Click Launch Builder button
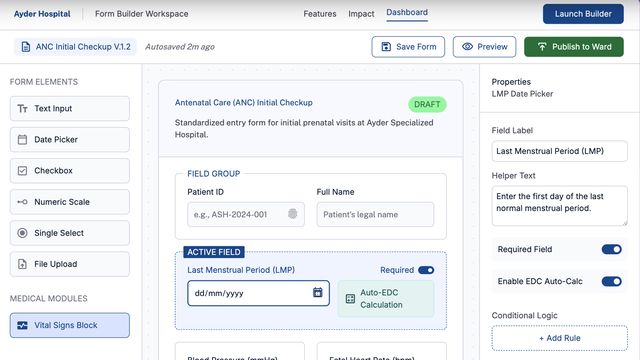 pyautogui.click(x=583, y=14)
